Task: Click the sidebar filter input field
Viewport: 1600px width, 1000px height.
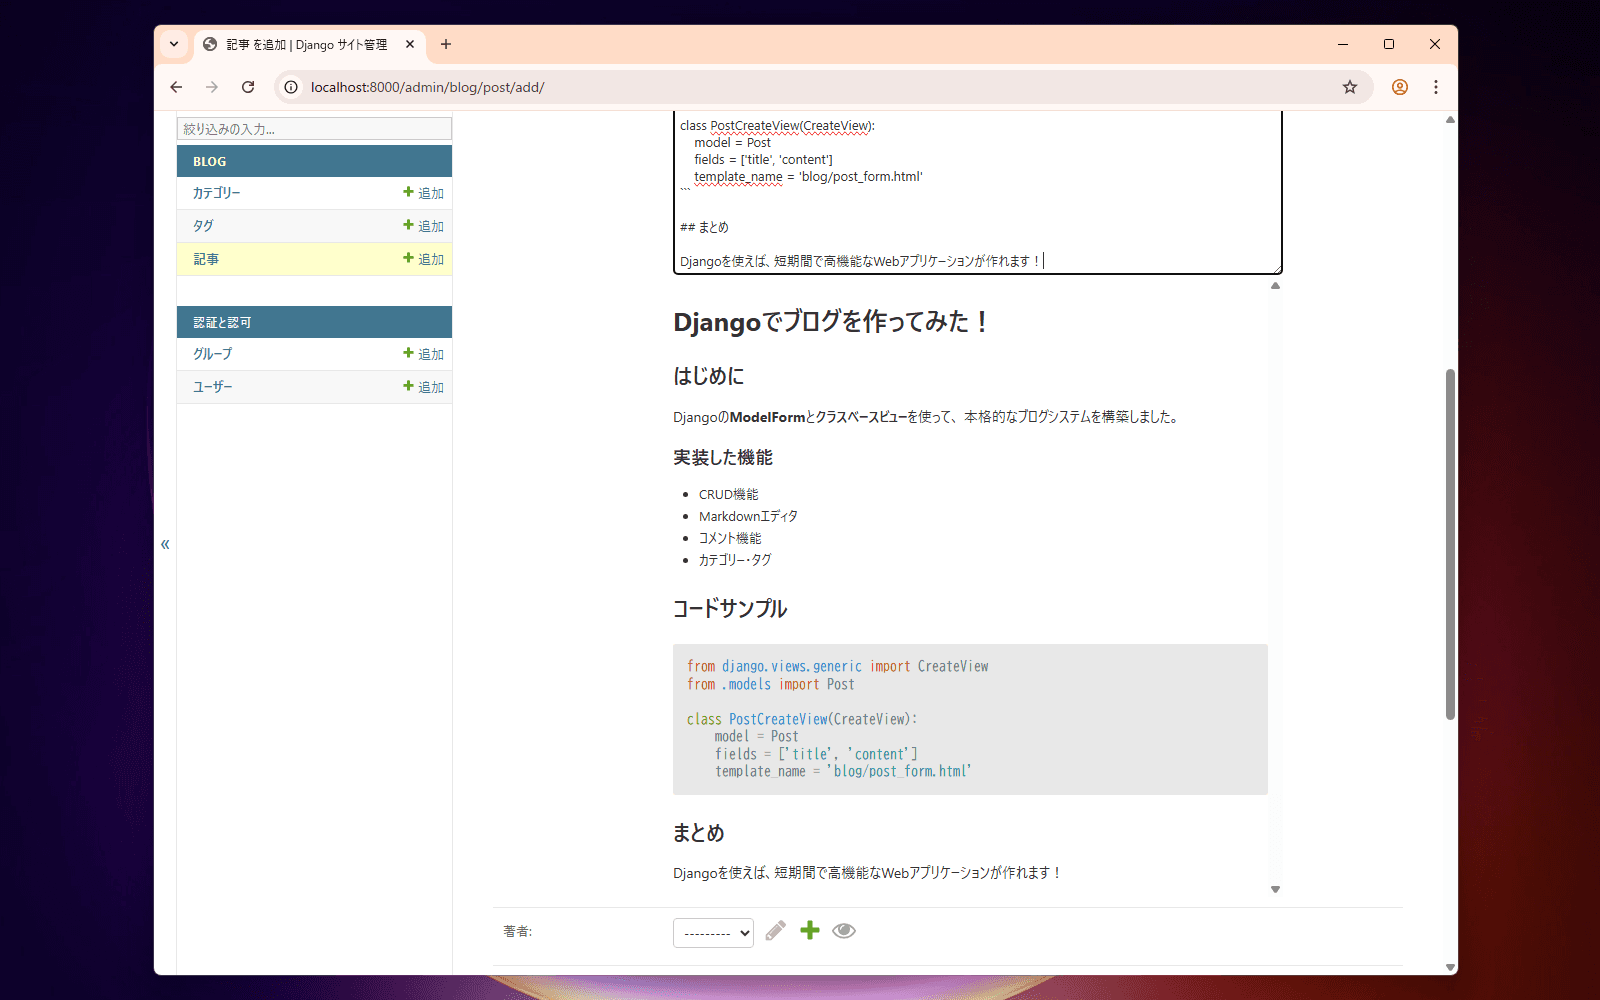Action: (x=314, y=129)
